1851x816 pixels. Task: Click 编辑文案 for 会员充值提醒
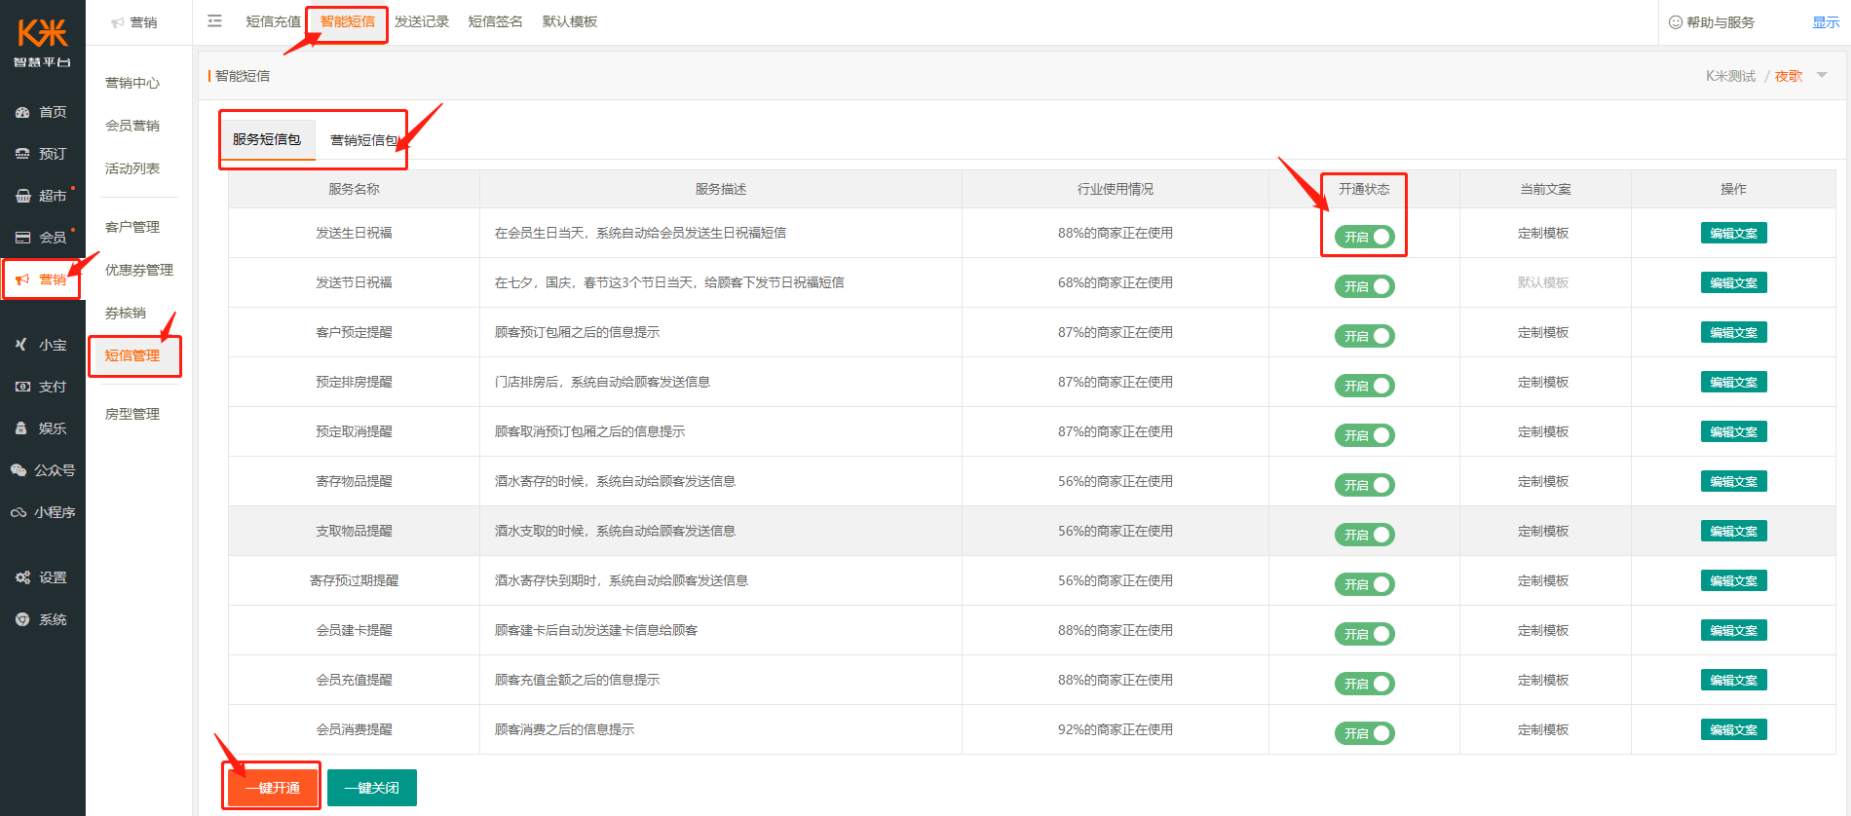click(x=1733, y=680)
